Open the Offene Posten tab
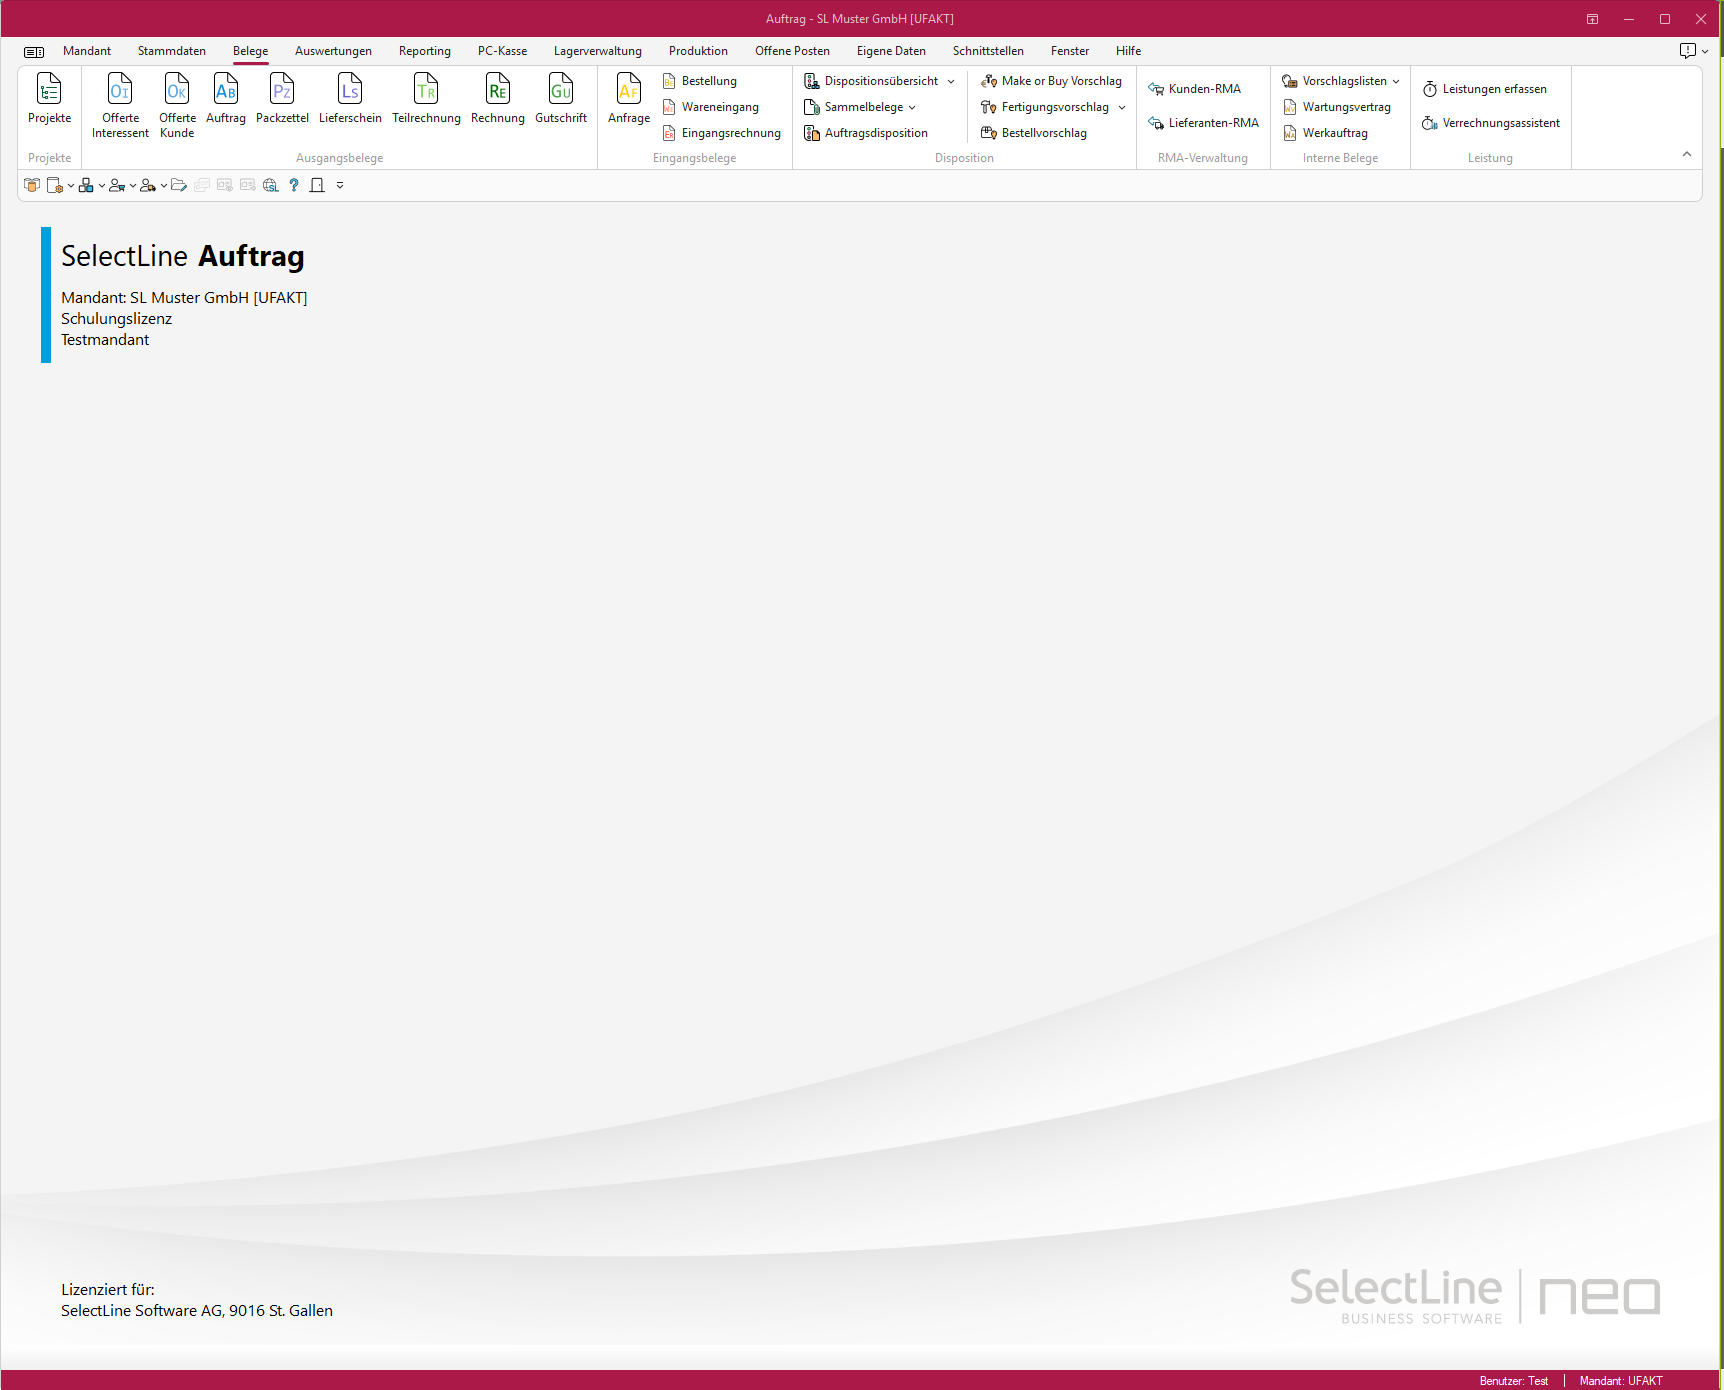This screenshot has height=1390, width=1724. point(792,51)
